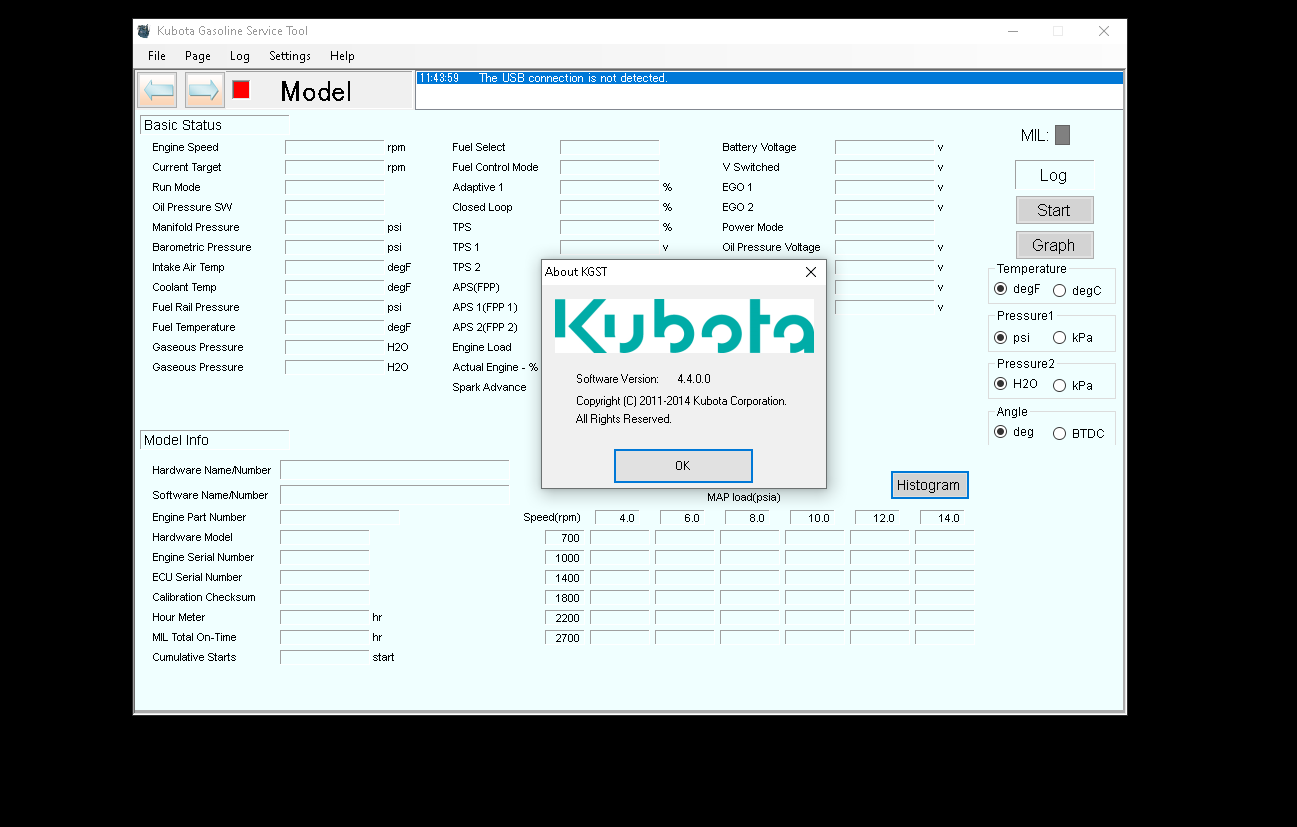The height and width of the screenshot is (827, 1297).
Task: Close the About KGST dialog
Action: click(x=811, y=272)
